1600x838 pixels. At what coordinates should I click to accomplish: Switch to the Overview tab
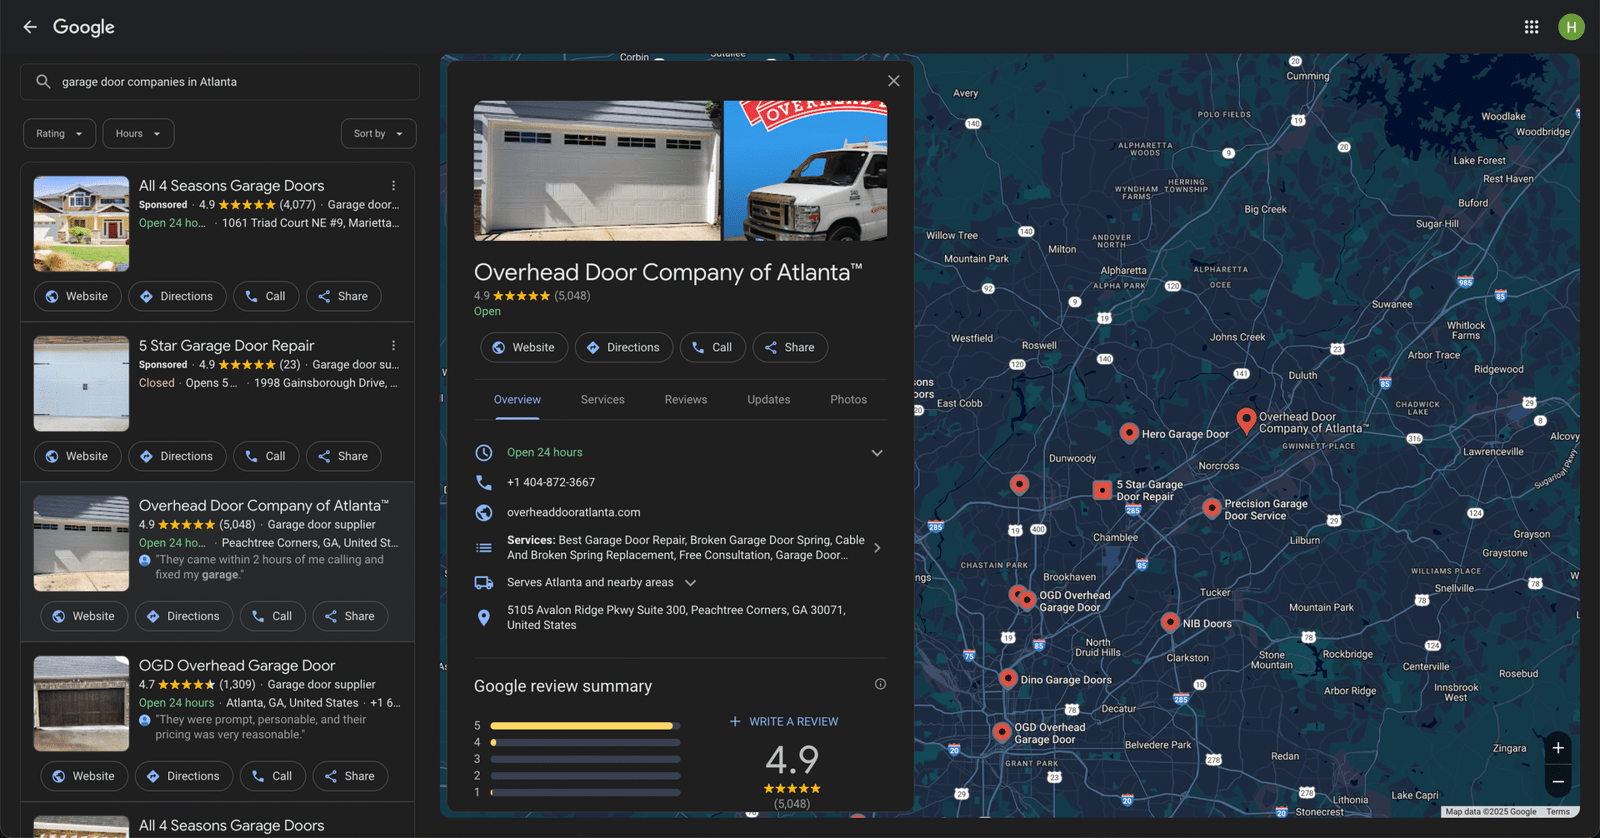coord(517,400)
